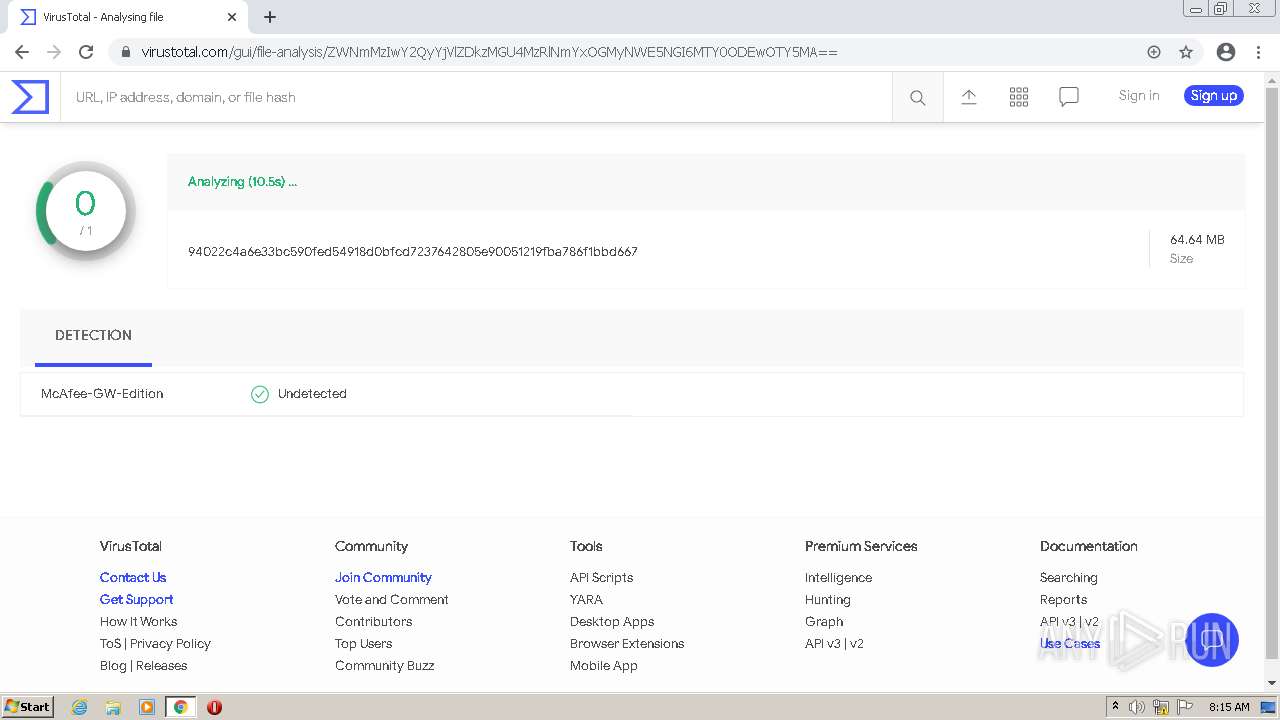
Task: Open the Releases link in footer
Action: pyautogui.click(x=161, y=666)
